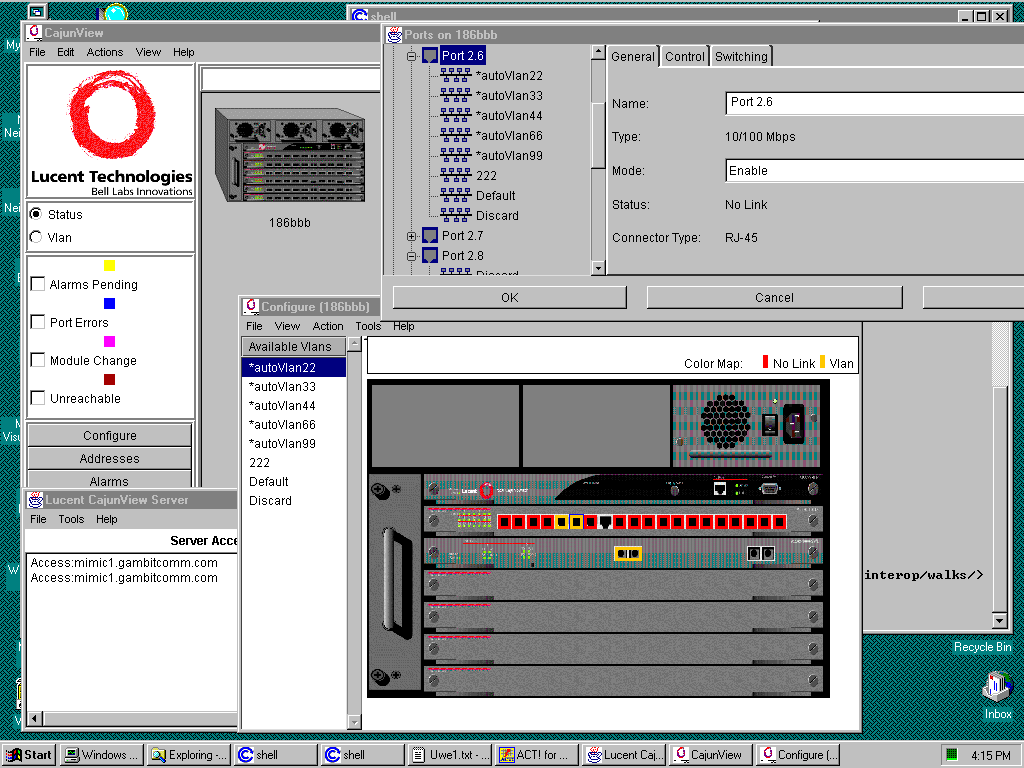
Task: Click the 186bbb switch chassis icon
Action: pos(289,156)
